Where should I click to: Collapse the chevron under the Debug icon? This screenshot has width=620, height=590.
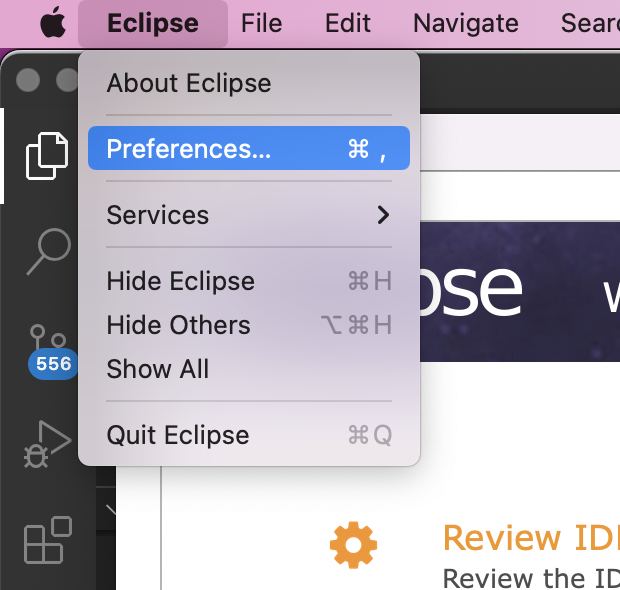(112, 510)
